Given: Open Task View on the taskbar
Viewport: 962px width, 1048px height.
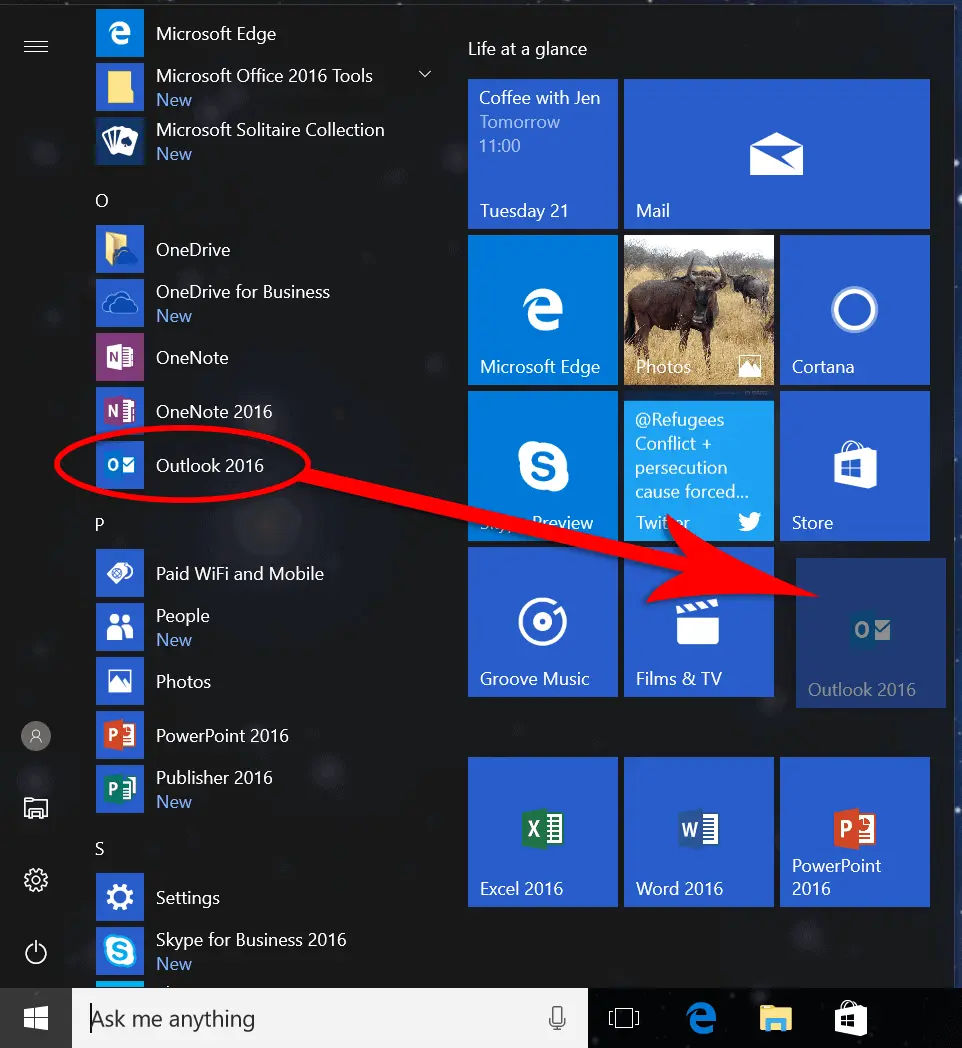Looking at the screenshot, I should point(624,1018).
